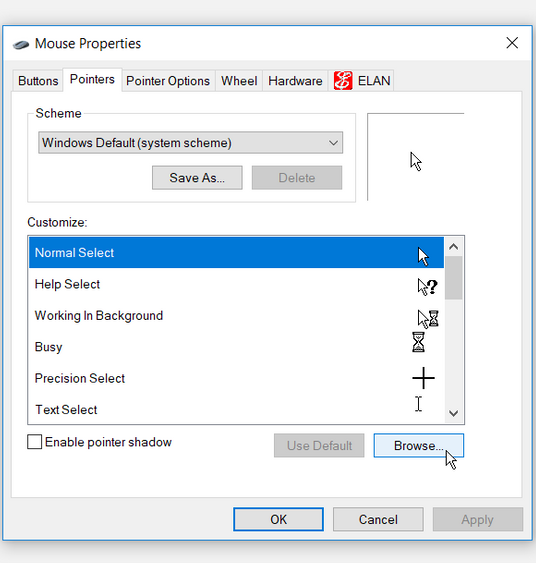Image resolution: width=536 pixels, height=563 pixels.
Task: Select the Normal Select row
Action: pyautogui.click(x=236, y=252)
